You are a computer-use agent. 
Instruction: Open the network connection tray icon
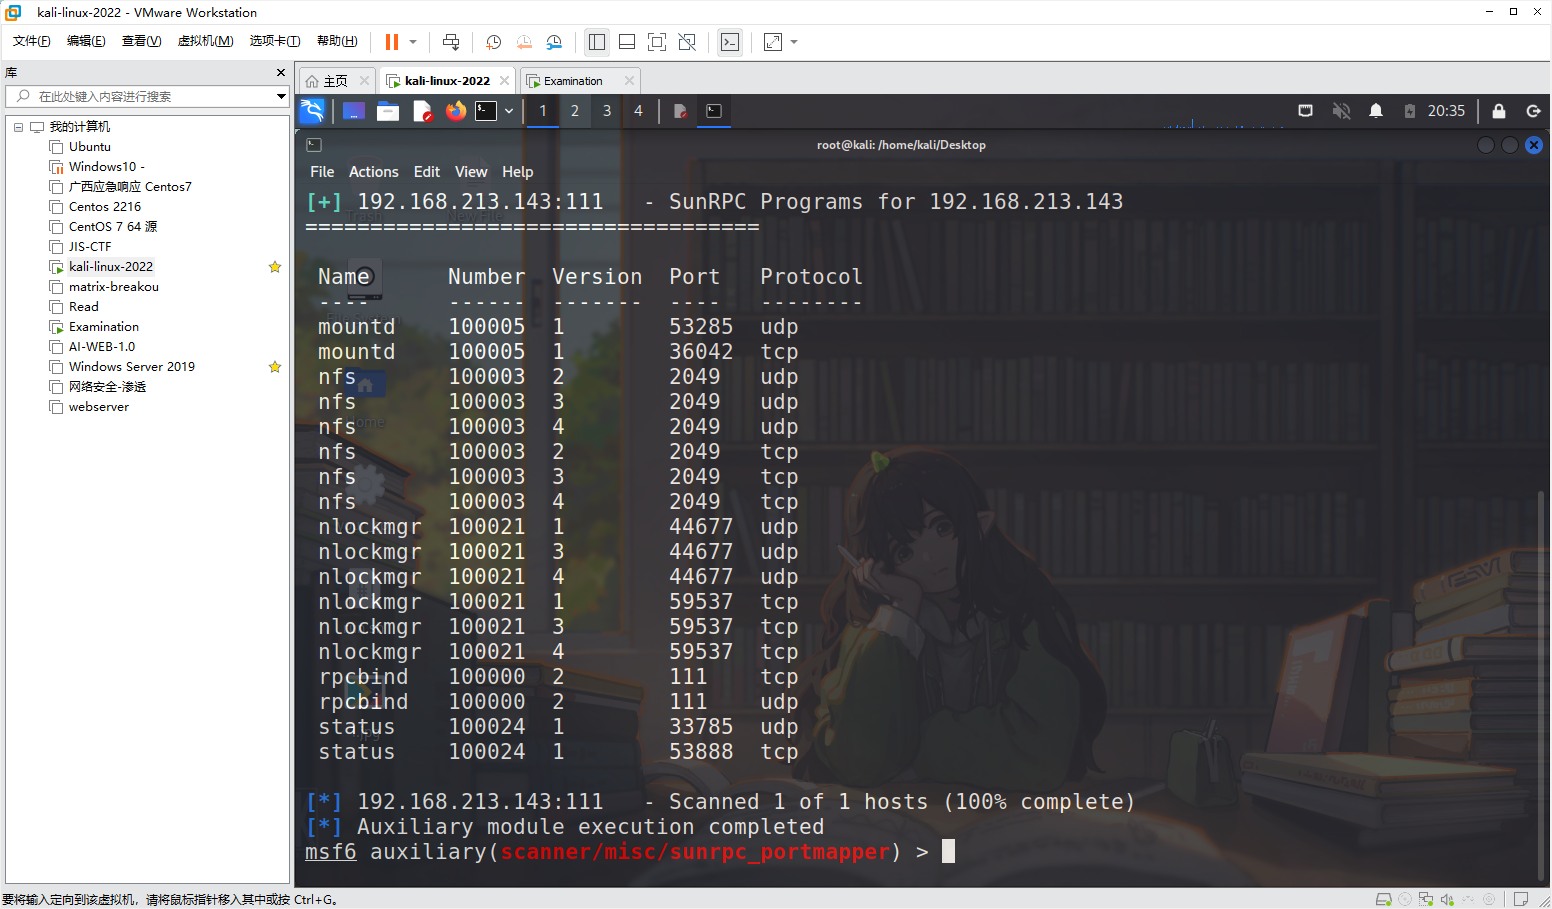1305,111
